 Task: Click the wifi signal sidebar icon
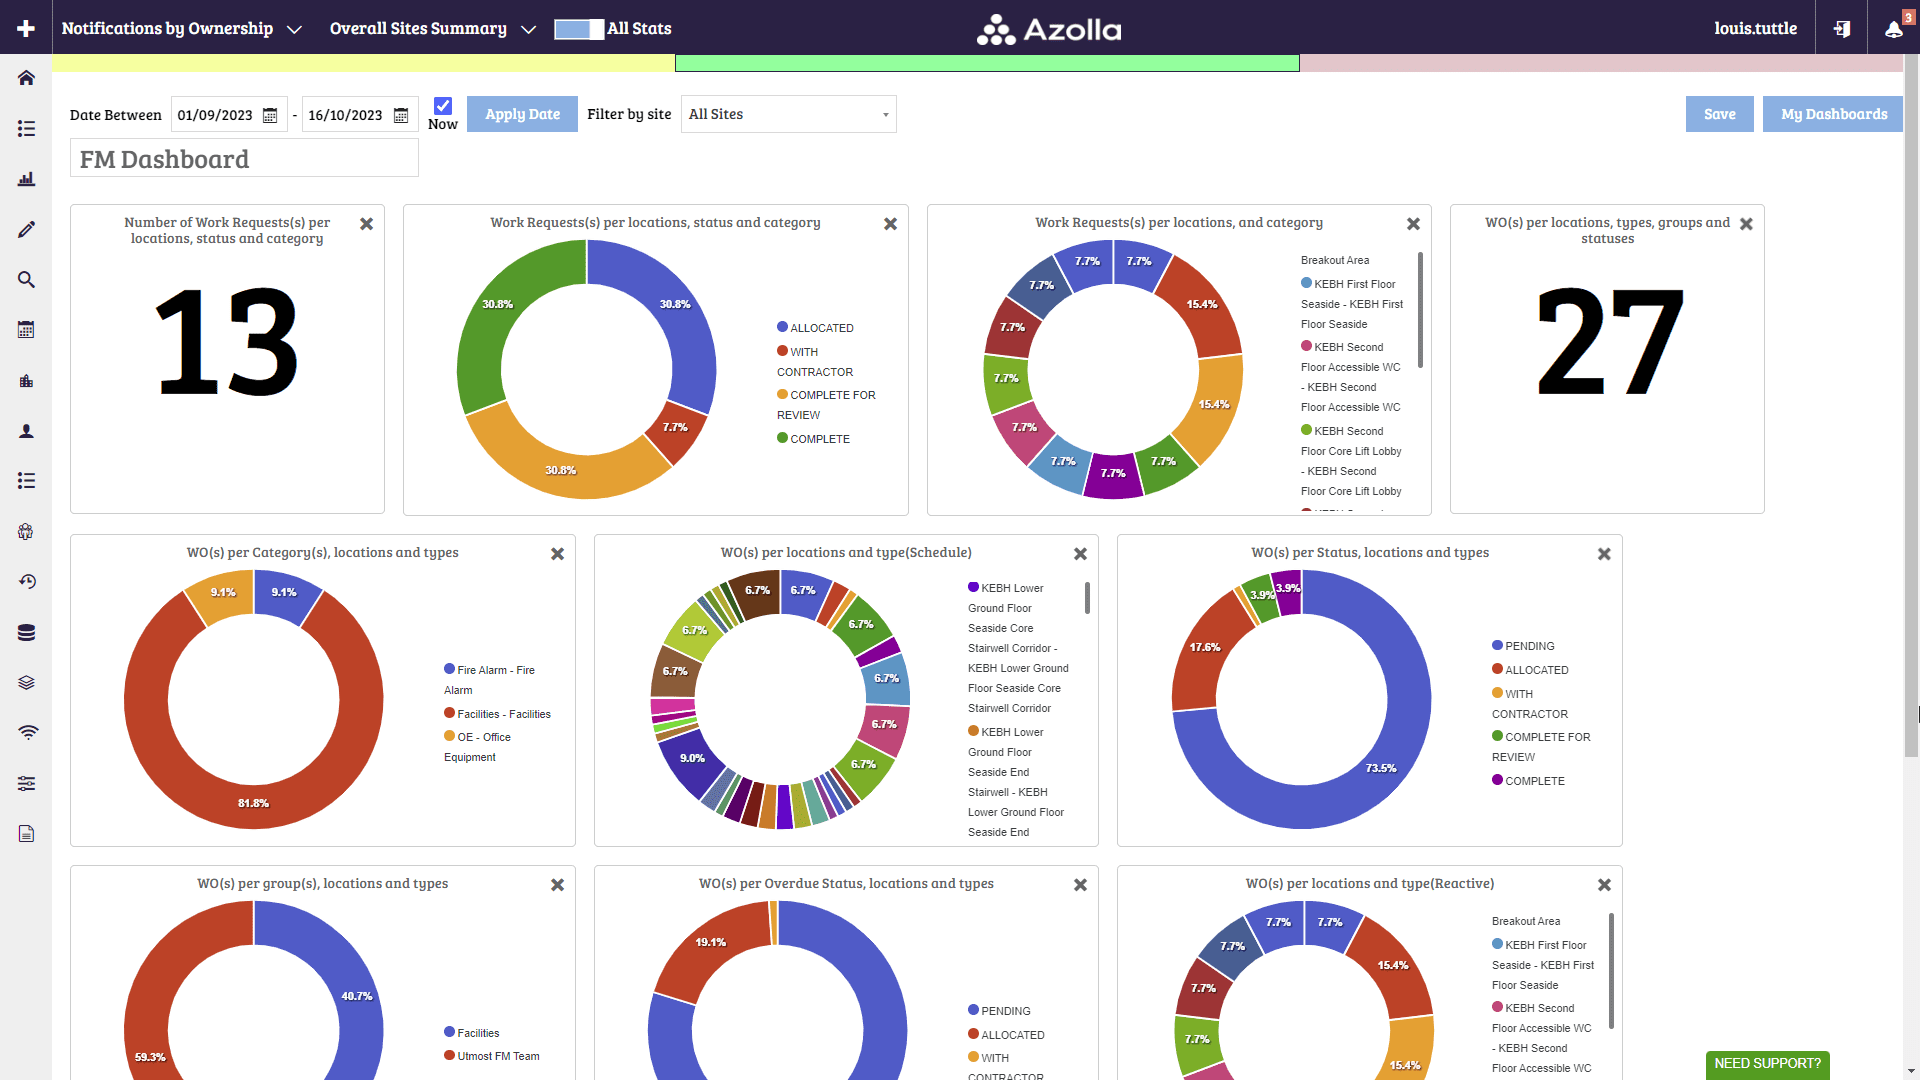(26, 733)
